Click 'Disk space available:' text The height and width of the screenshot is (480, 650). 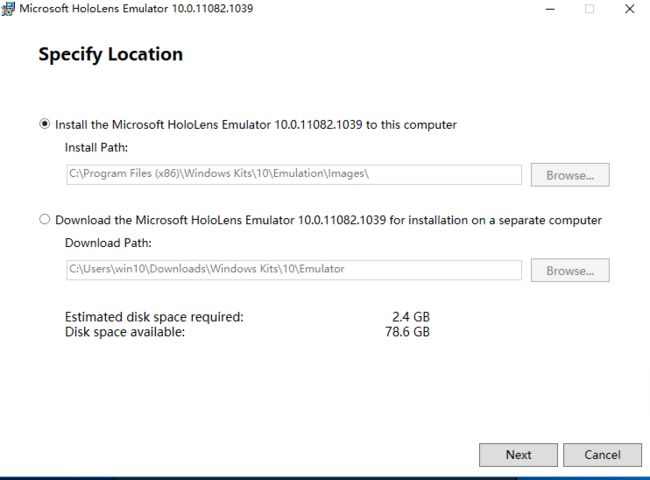125,332
